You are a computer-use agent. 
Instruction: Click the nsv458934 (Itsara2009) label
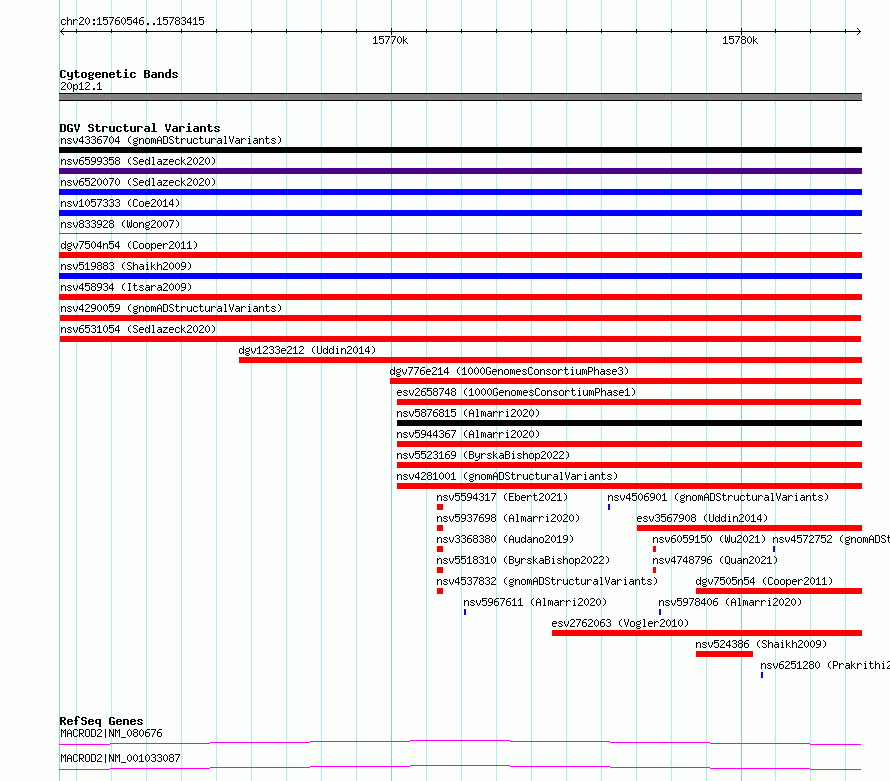126,287
